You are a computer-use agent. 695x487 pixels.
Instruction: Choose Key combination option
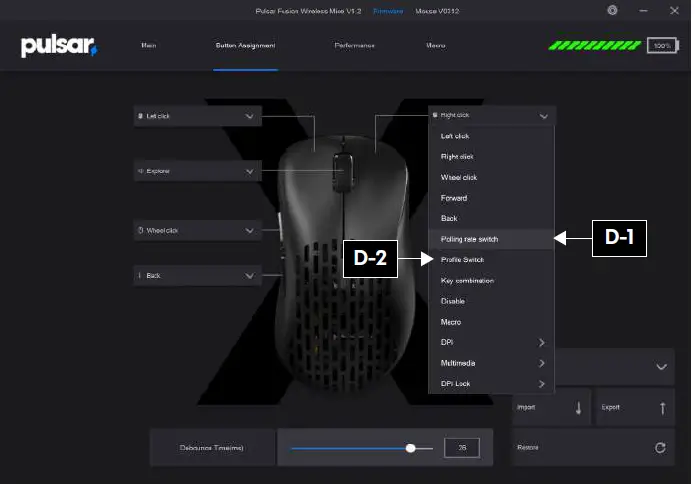493,282
